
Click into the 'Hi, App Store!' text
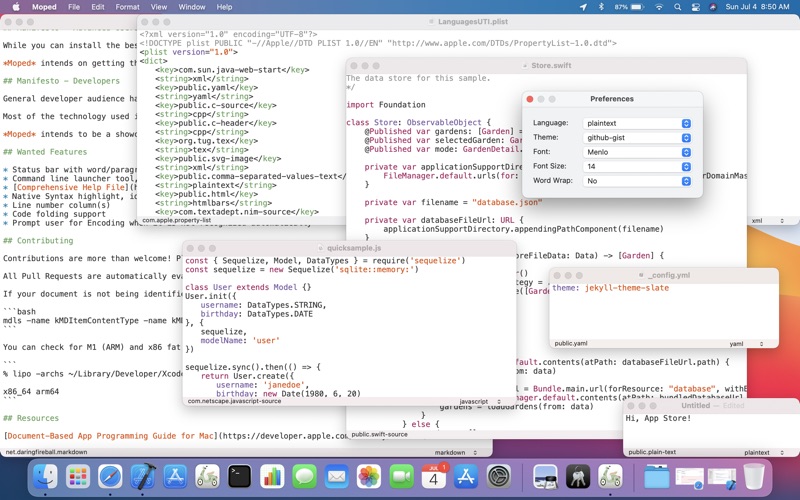[658, 418]
